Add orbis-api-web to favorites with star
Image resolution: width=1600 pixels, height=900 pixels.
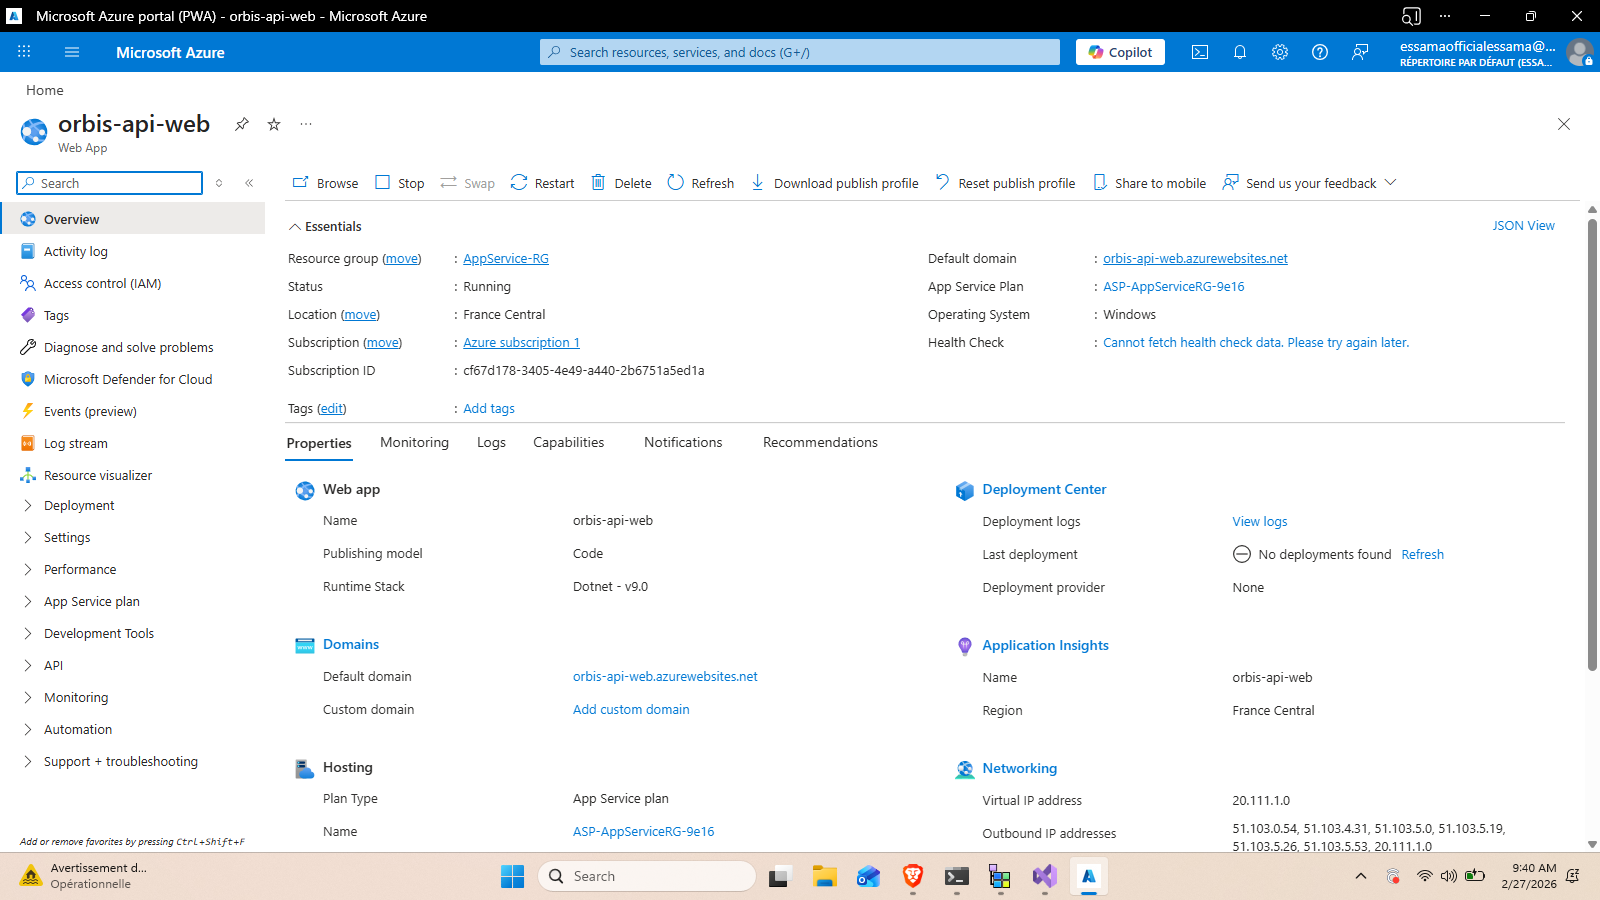(274, 124)
